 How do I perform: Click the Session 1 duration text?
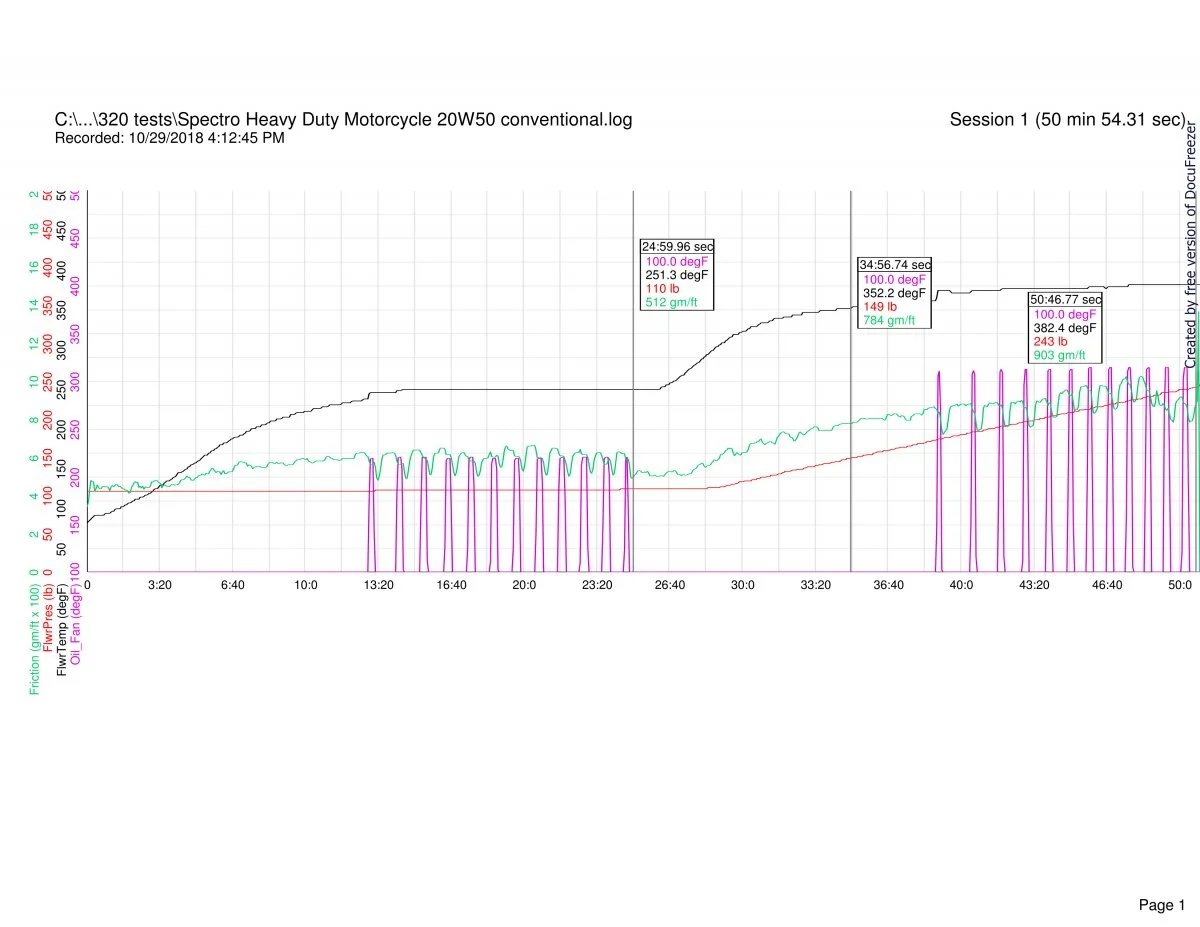[x=1067, y=120]
